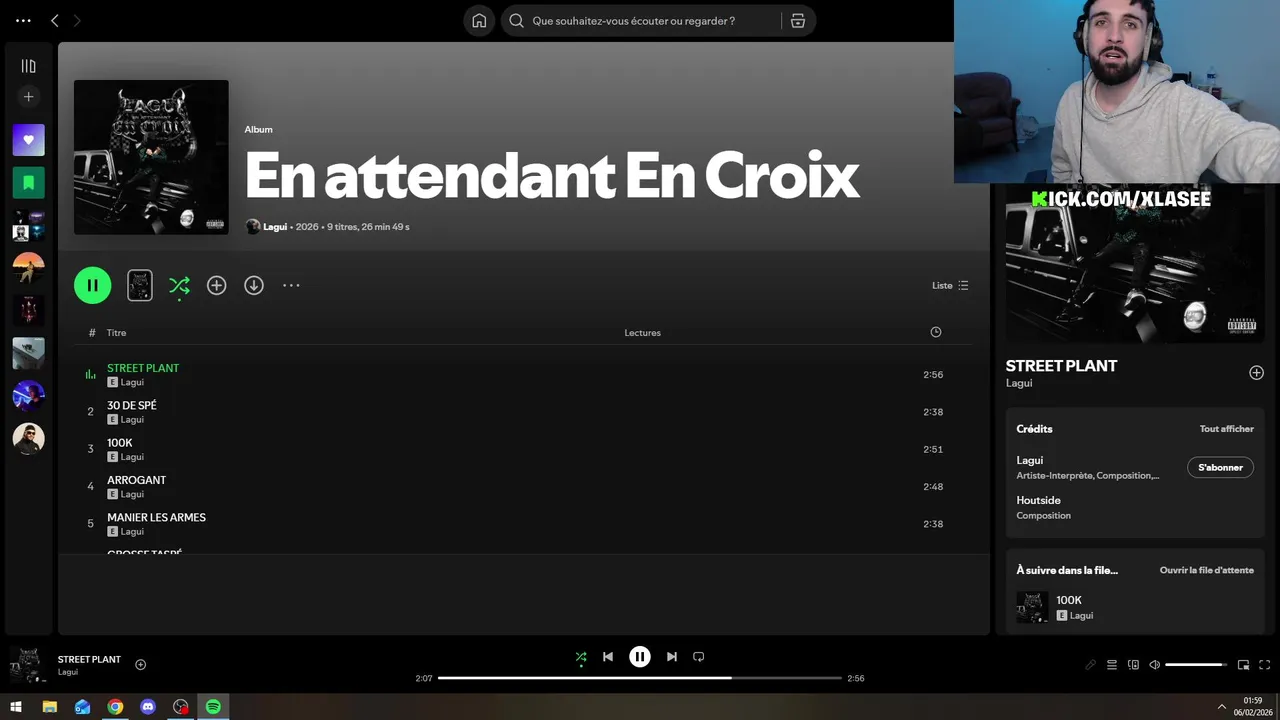
Task: Open sunset artist in sidebar
Action: [28, 268]
